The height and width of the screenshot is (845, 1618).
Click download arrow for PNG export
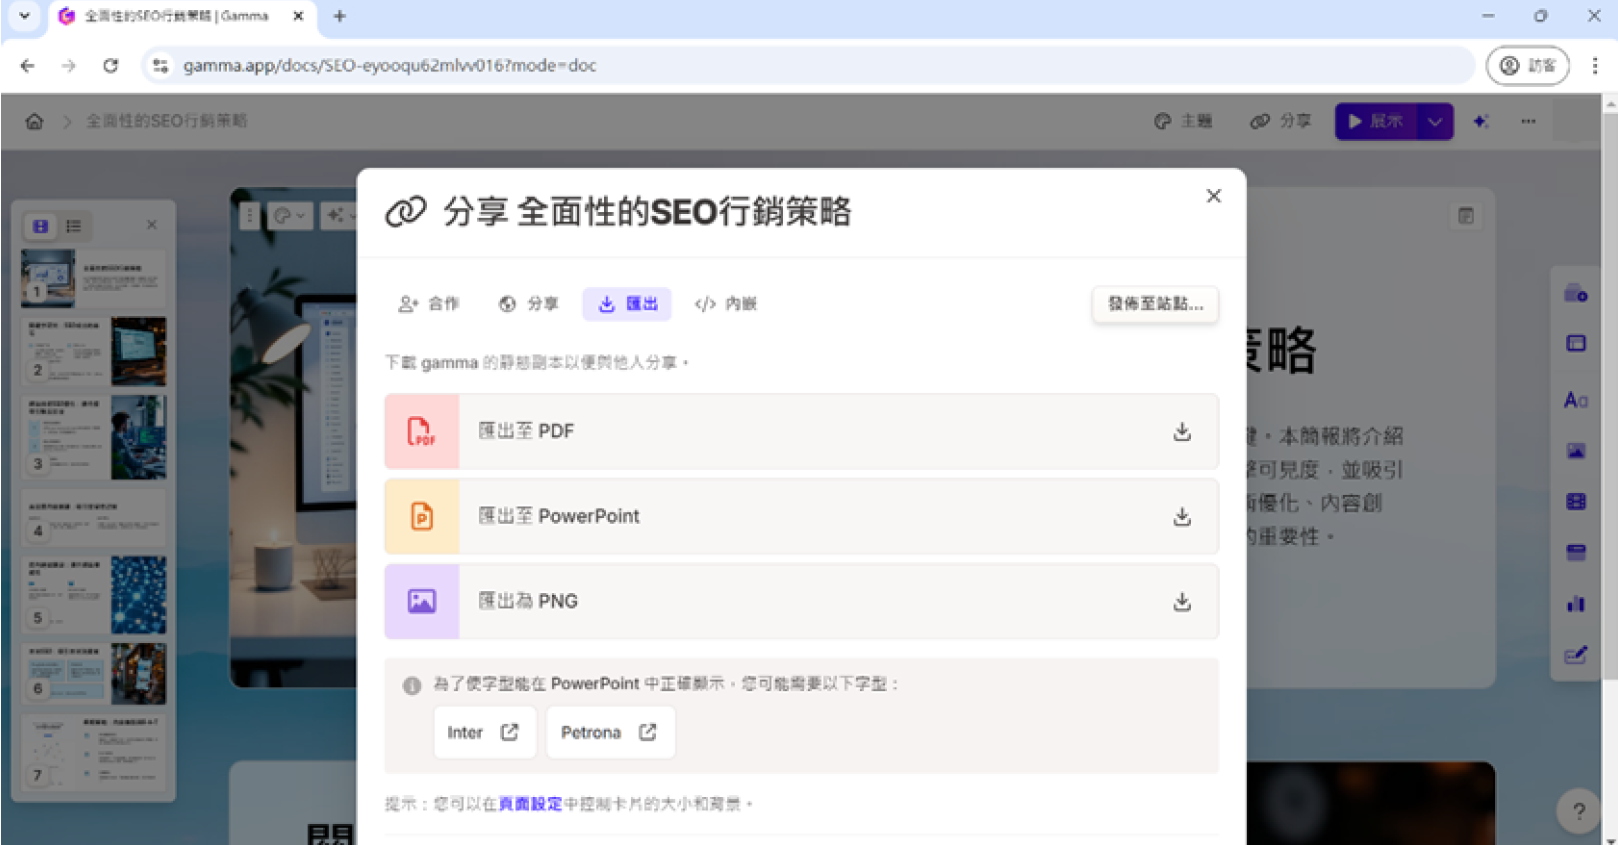1182,601
